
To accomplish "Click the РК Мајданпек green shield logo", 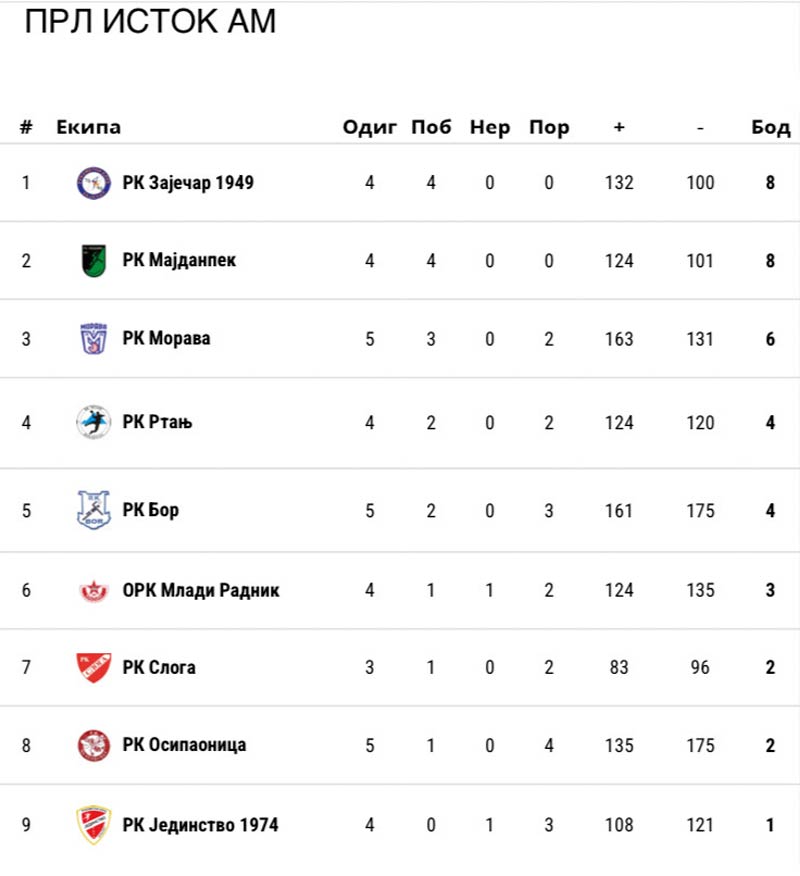I will pos(94,261).
